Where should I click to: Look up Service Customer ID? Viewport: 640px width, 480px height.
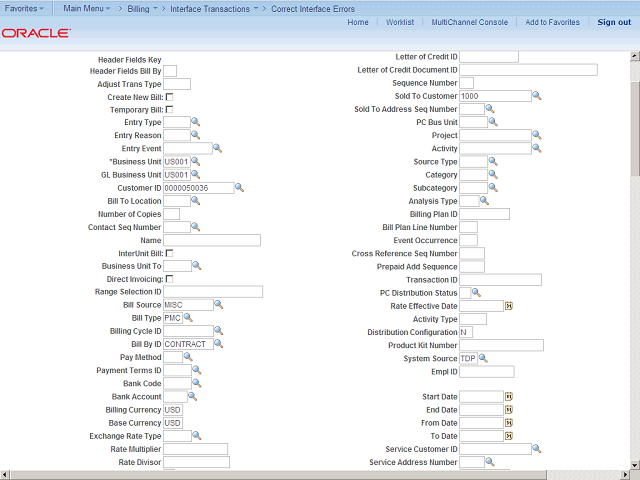click(537, 449)
